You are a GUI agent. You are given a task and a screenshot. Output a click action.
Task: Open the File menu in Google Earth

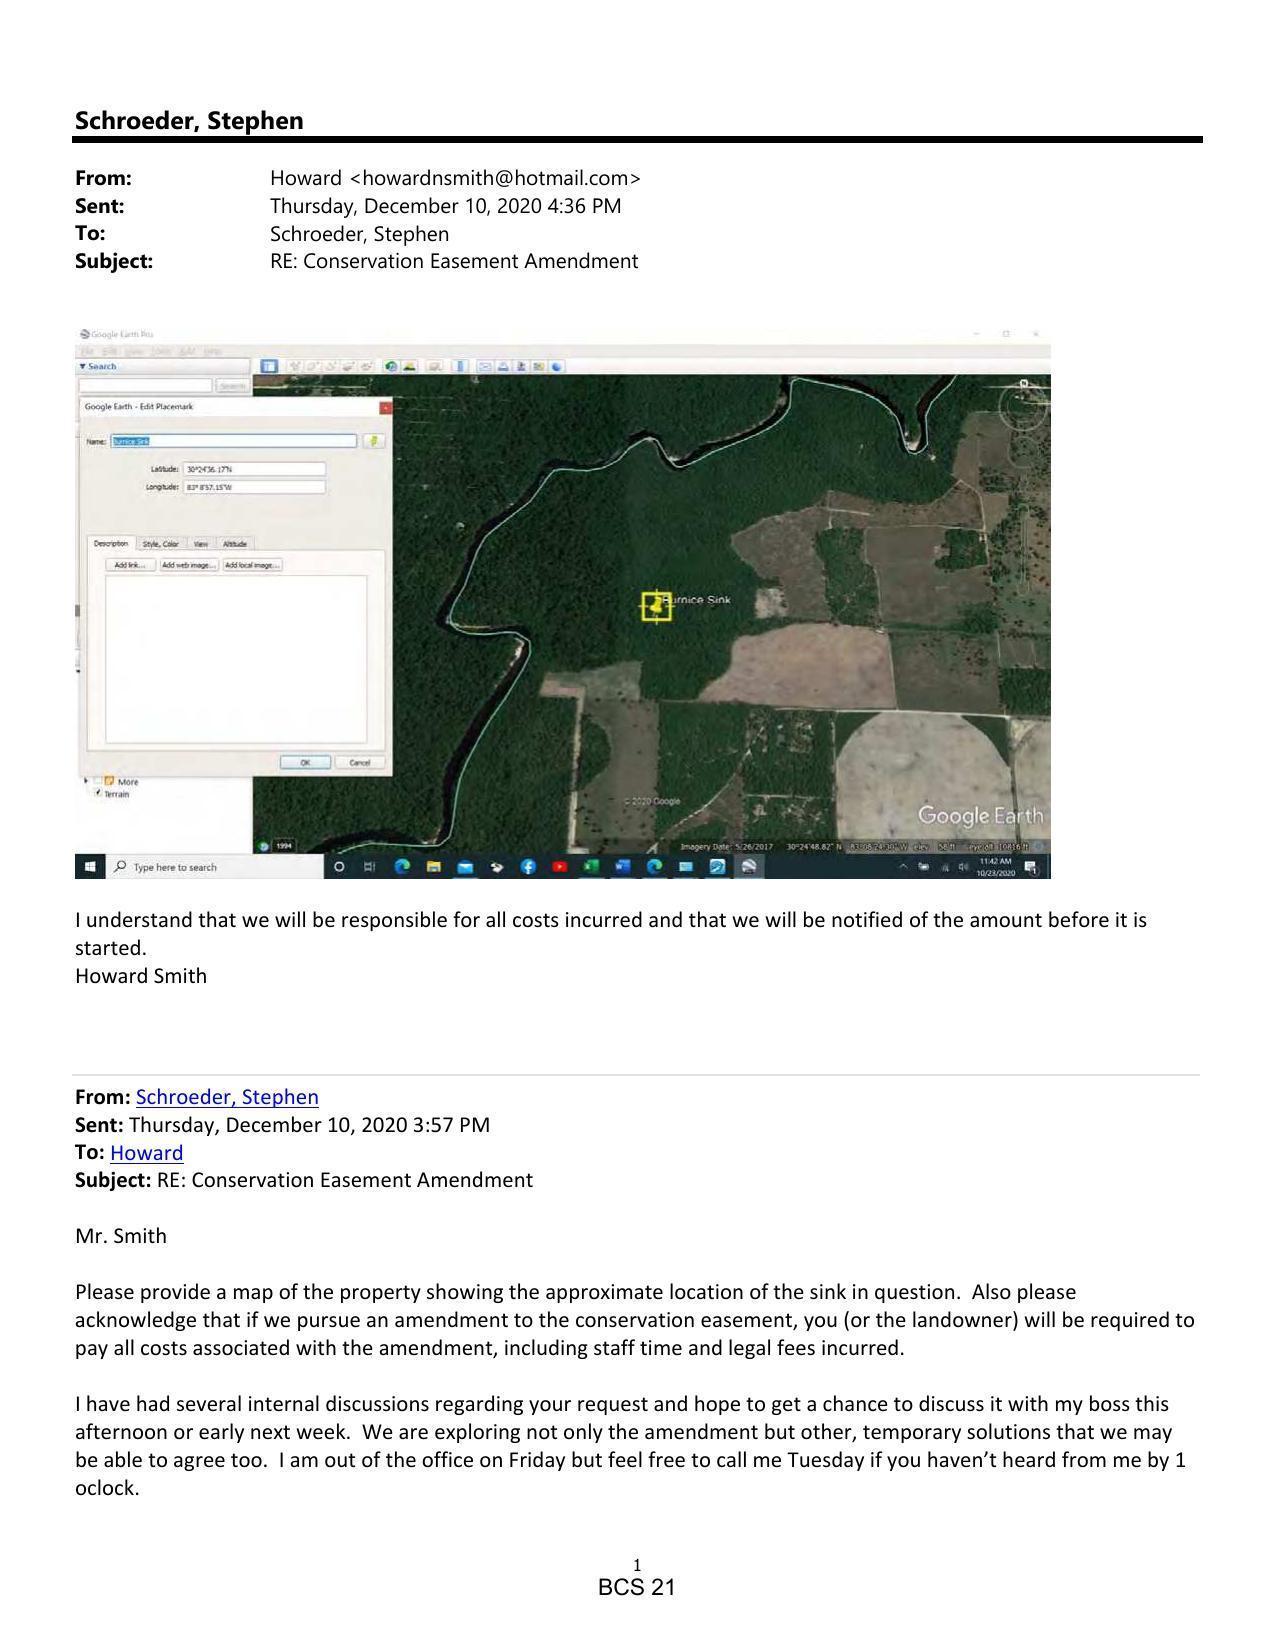(87, 351)
